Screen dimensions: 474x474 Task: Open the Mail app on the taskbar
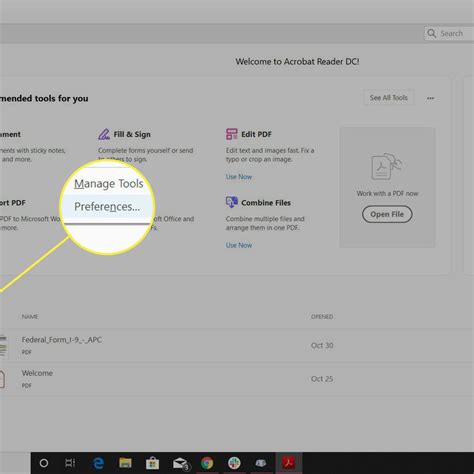pos(180,463)
